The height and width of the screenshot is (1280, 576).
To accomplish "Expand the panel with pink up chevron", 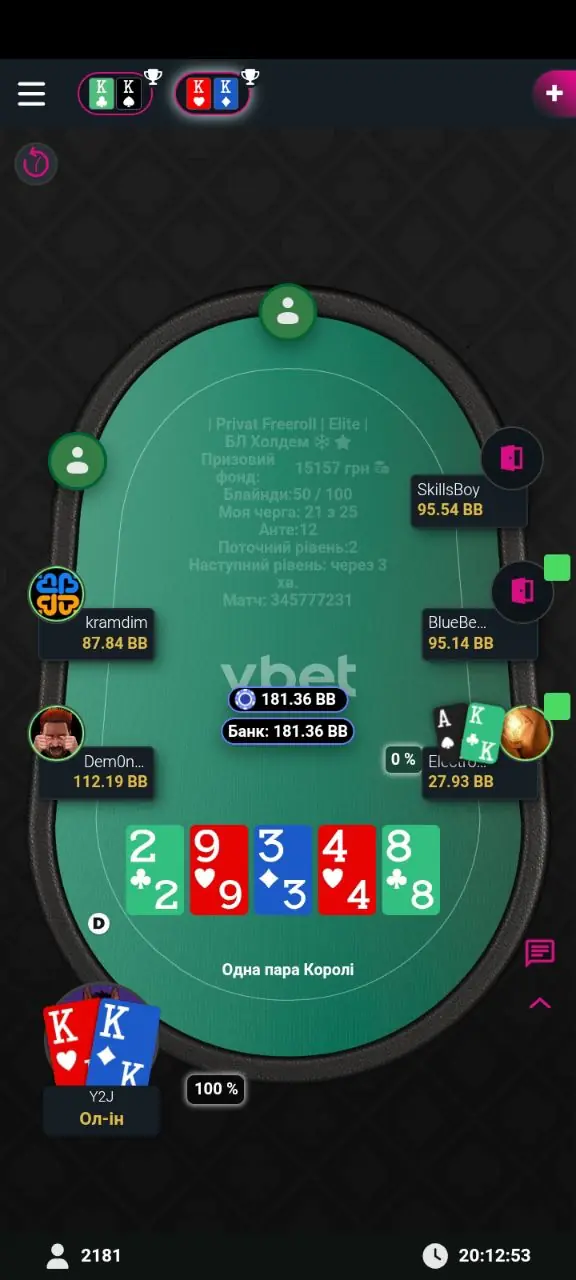I will pos(540,1003).
